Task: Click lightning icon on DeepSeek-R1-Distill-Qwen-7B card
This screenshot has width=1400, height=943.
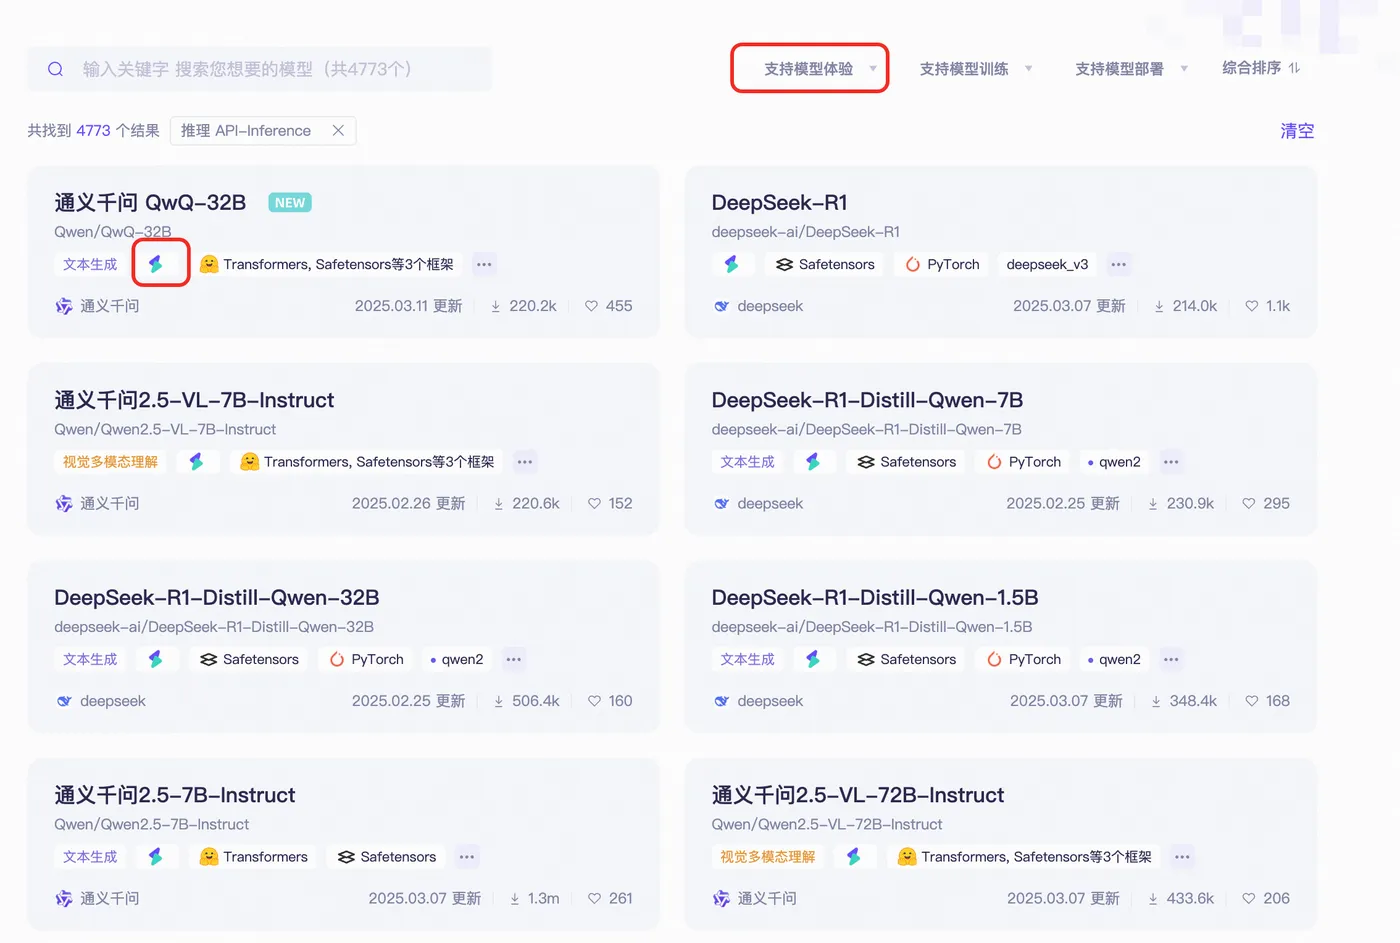Action: click(814, 462)
